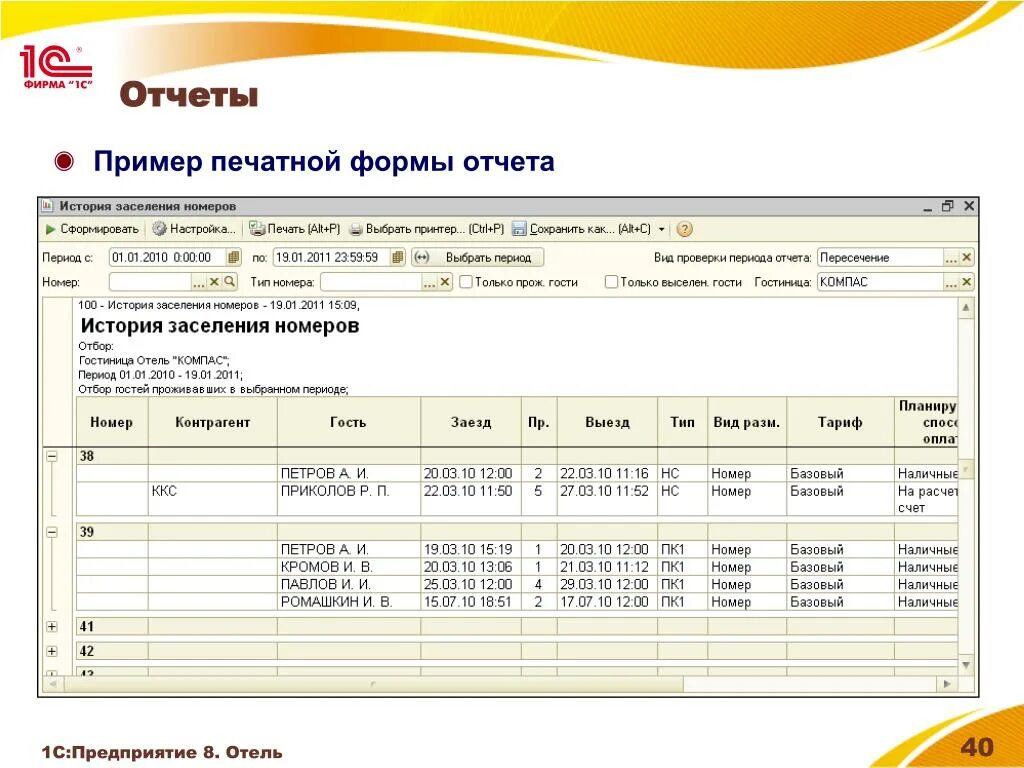Open calendar for Период с date

234,257
